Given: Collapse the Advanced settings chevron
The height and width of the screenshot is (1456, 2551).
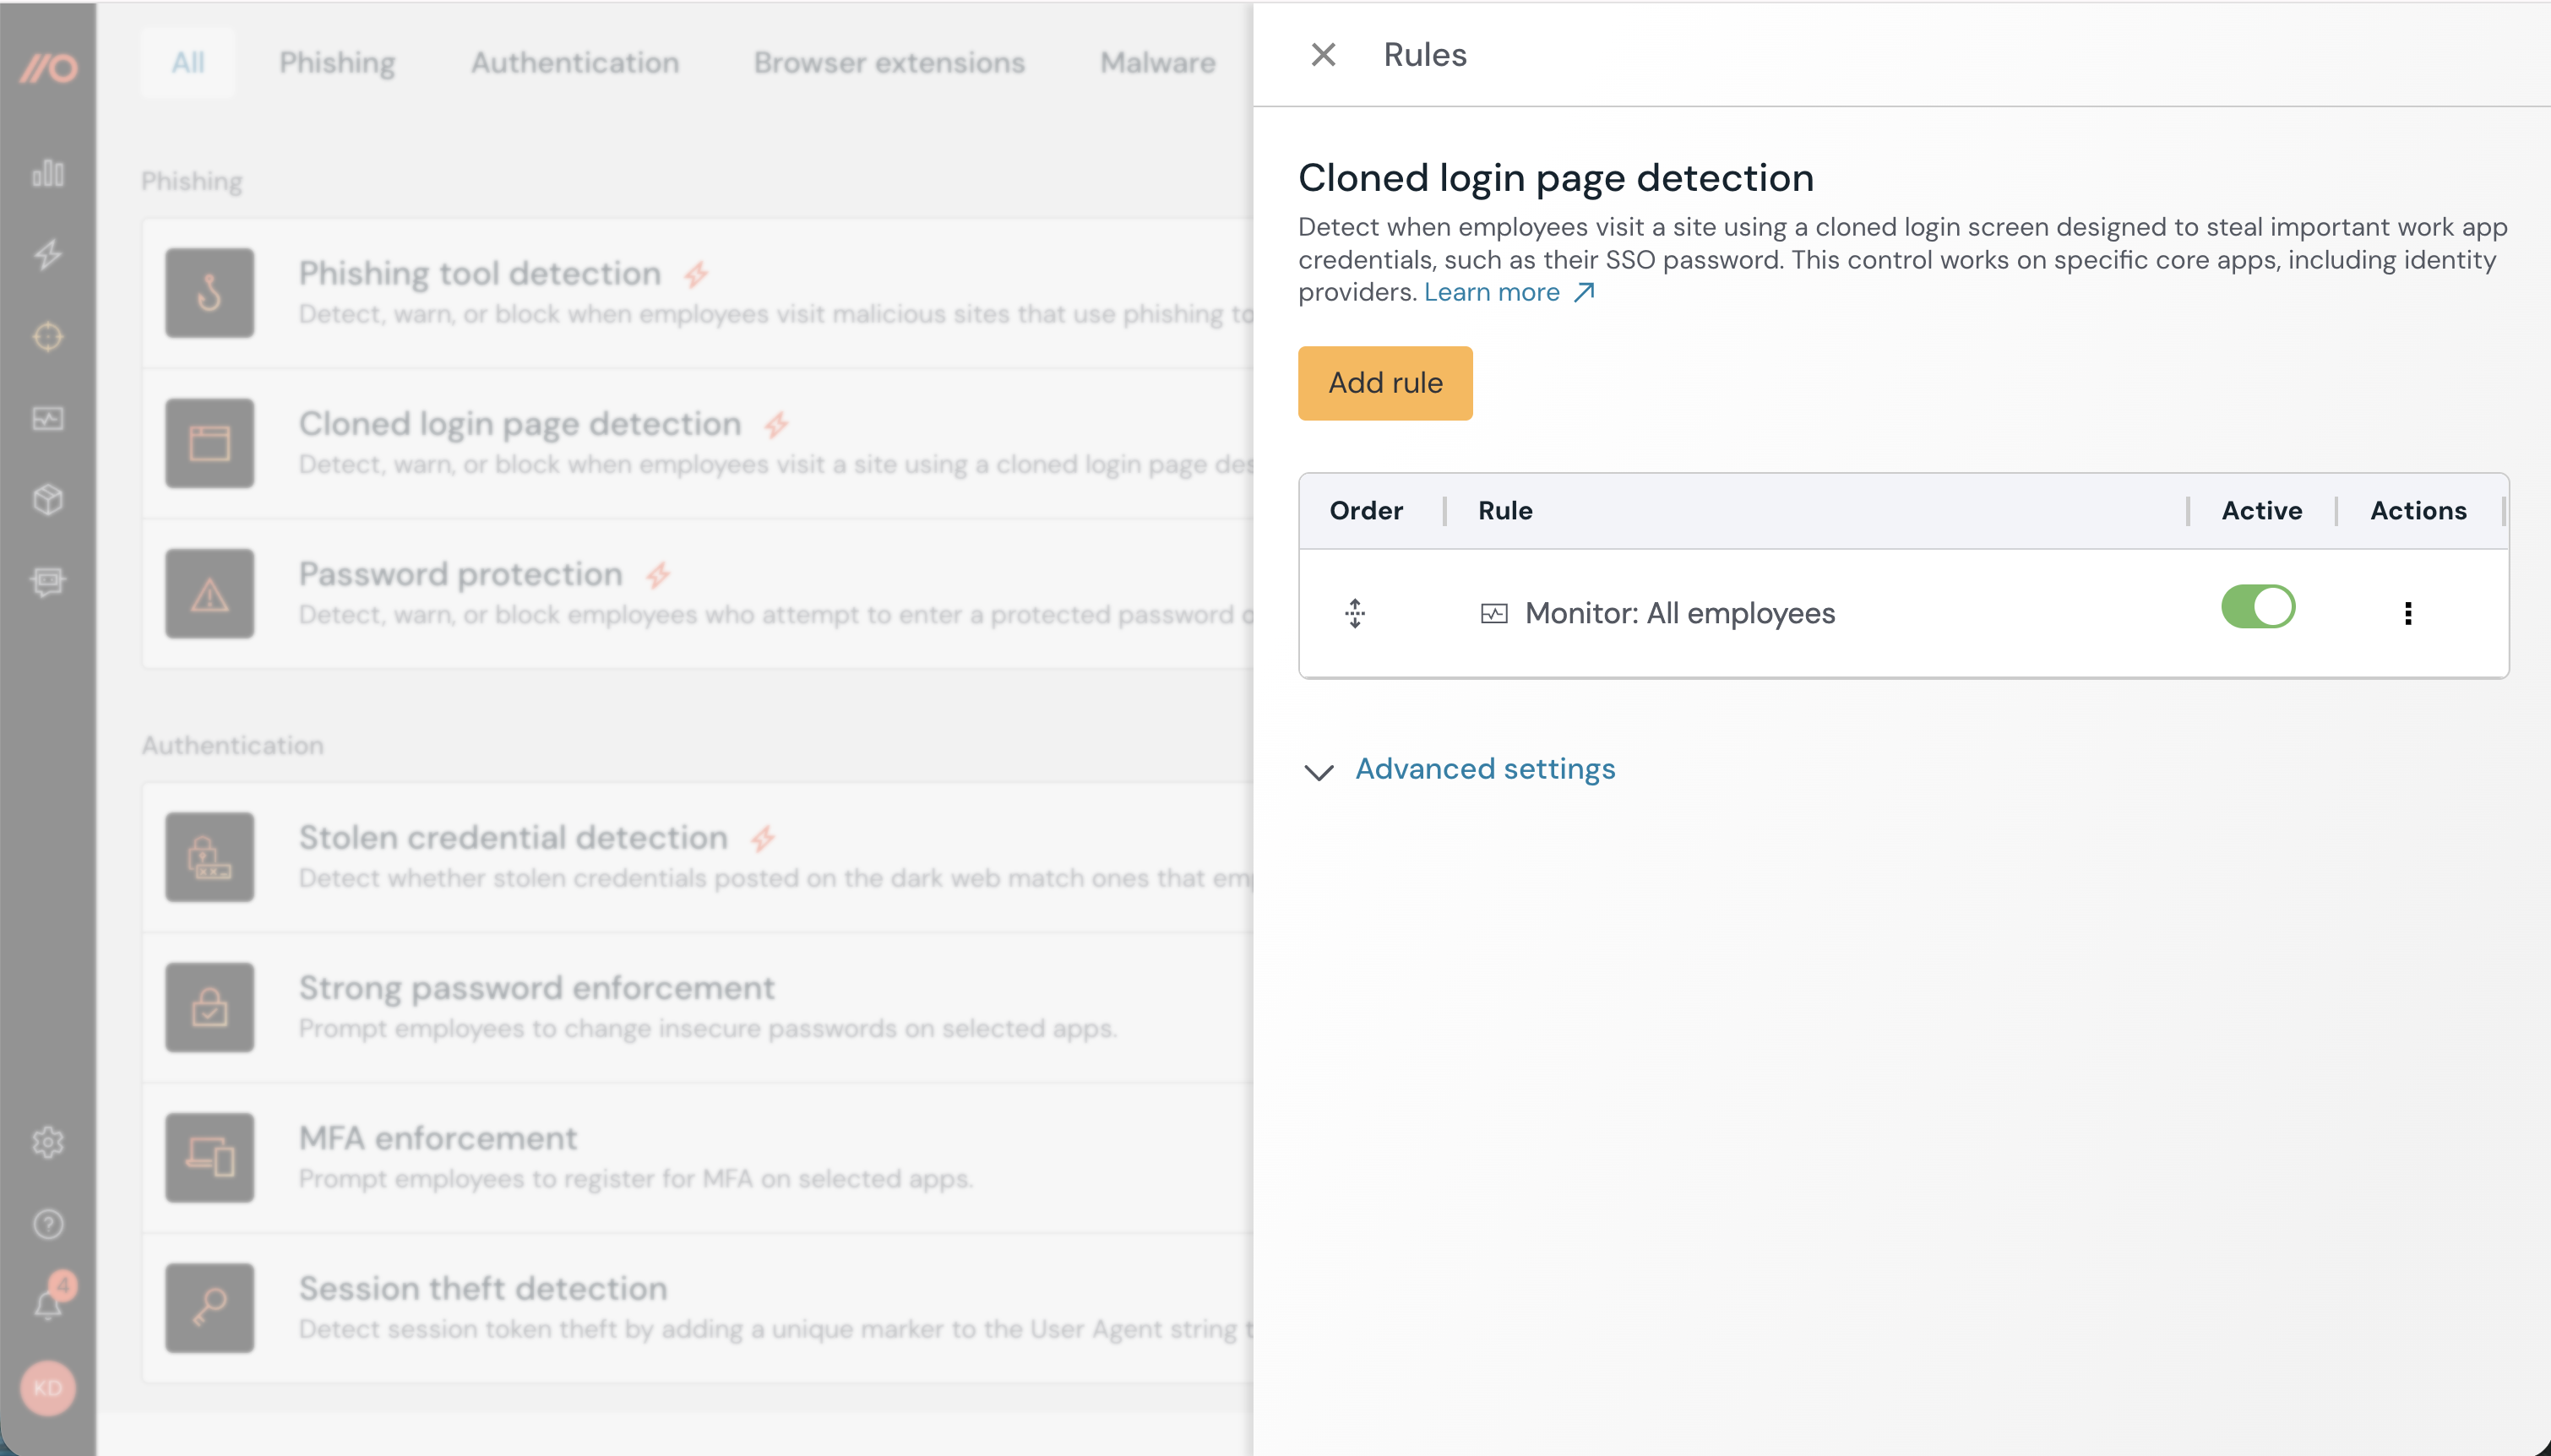Looking at the screenshot, I should coord(1317,773).
